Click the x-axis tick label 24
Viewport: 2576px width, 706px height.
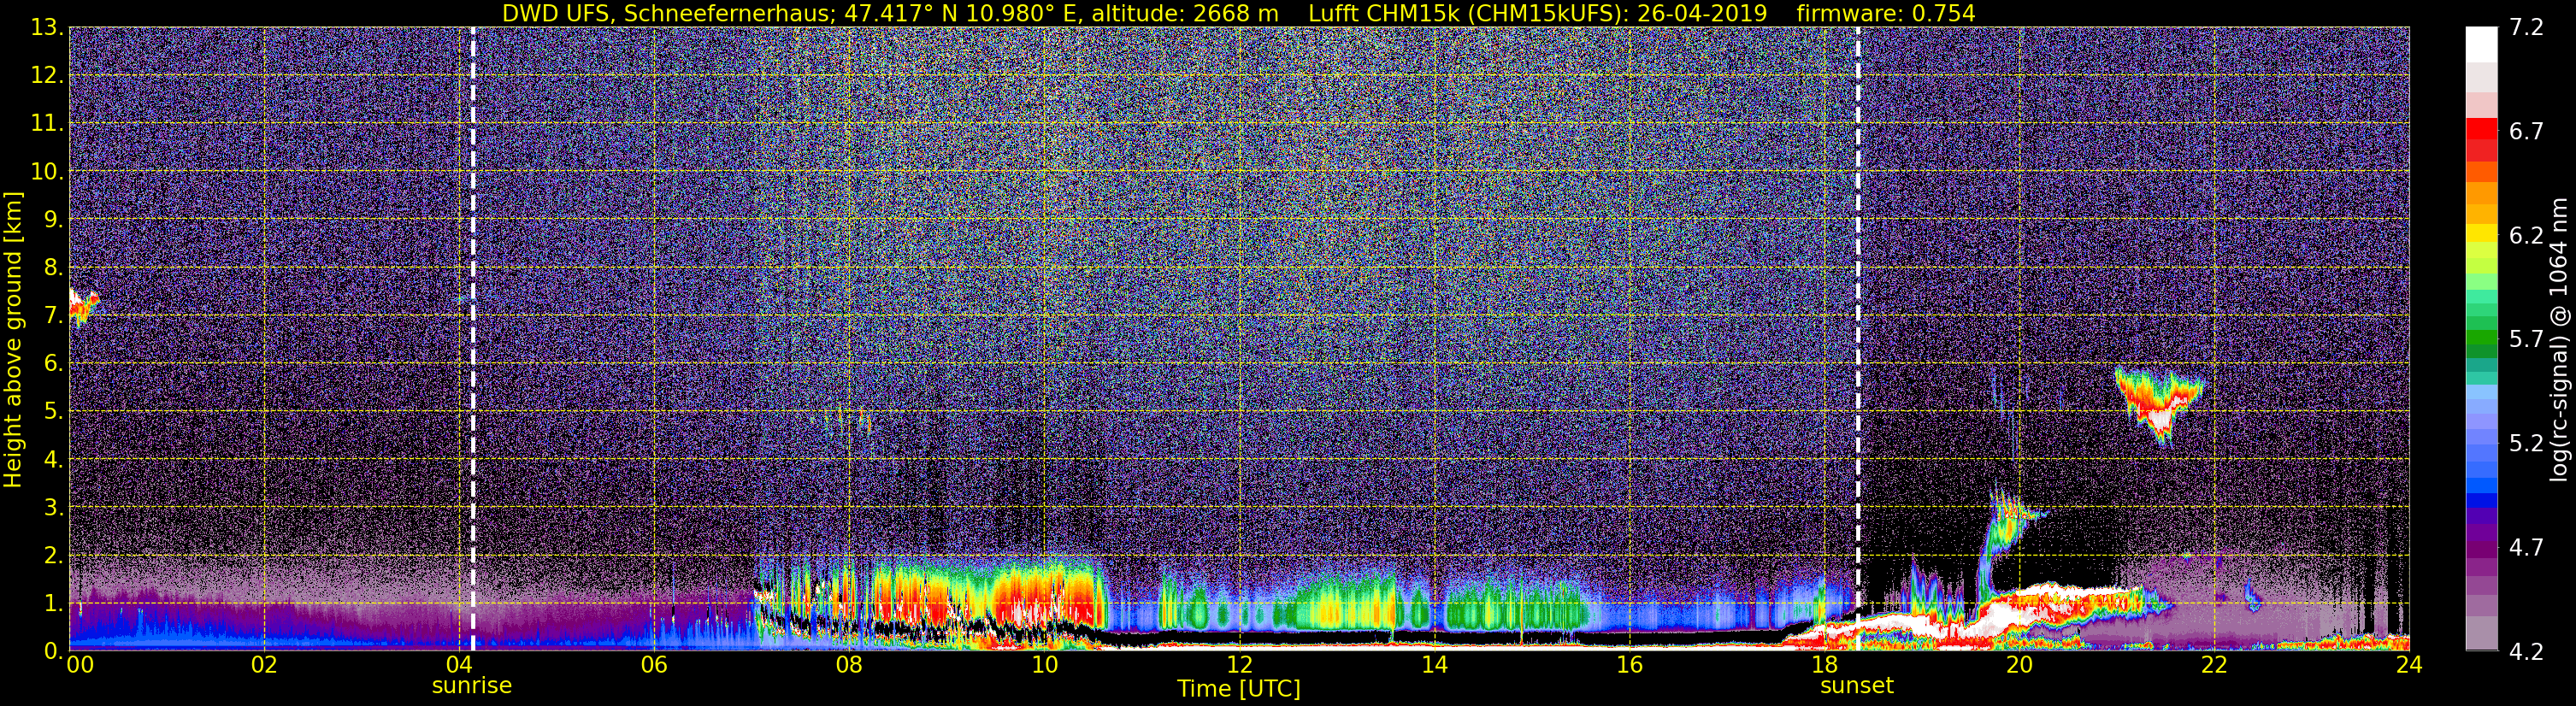(x=2409, y=665)
